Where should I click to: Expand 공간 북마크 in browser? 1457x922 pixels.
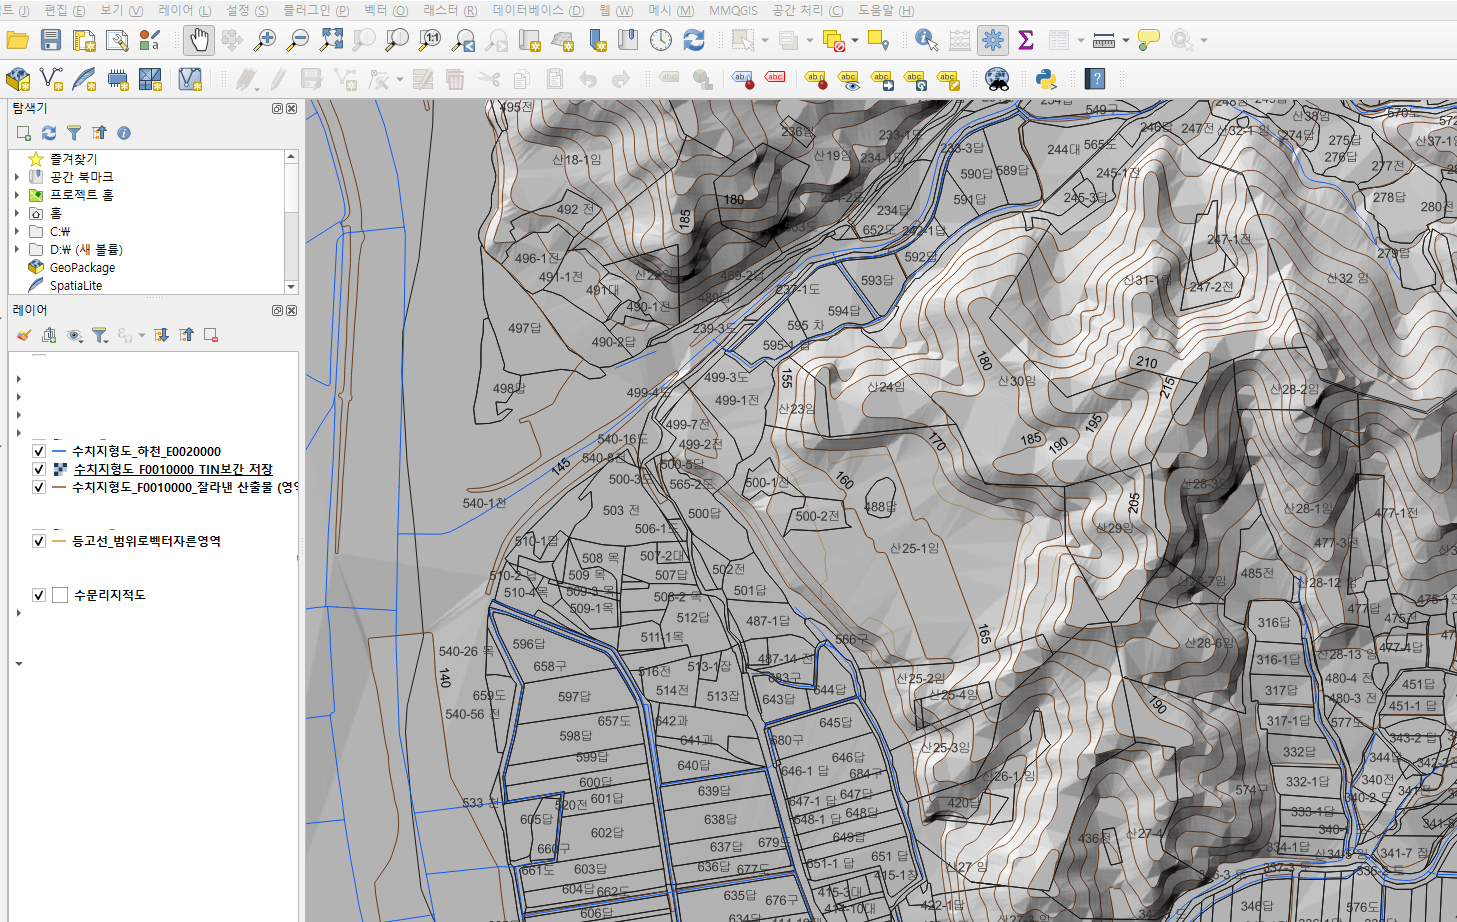coord(17,177)
